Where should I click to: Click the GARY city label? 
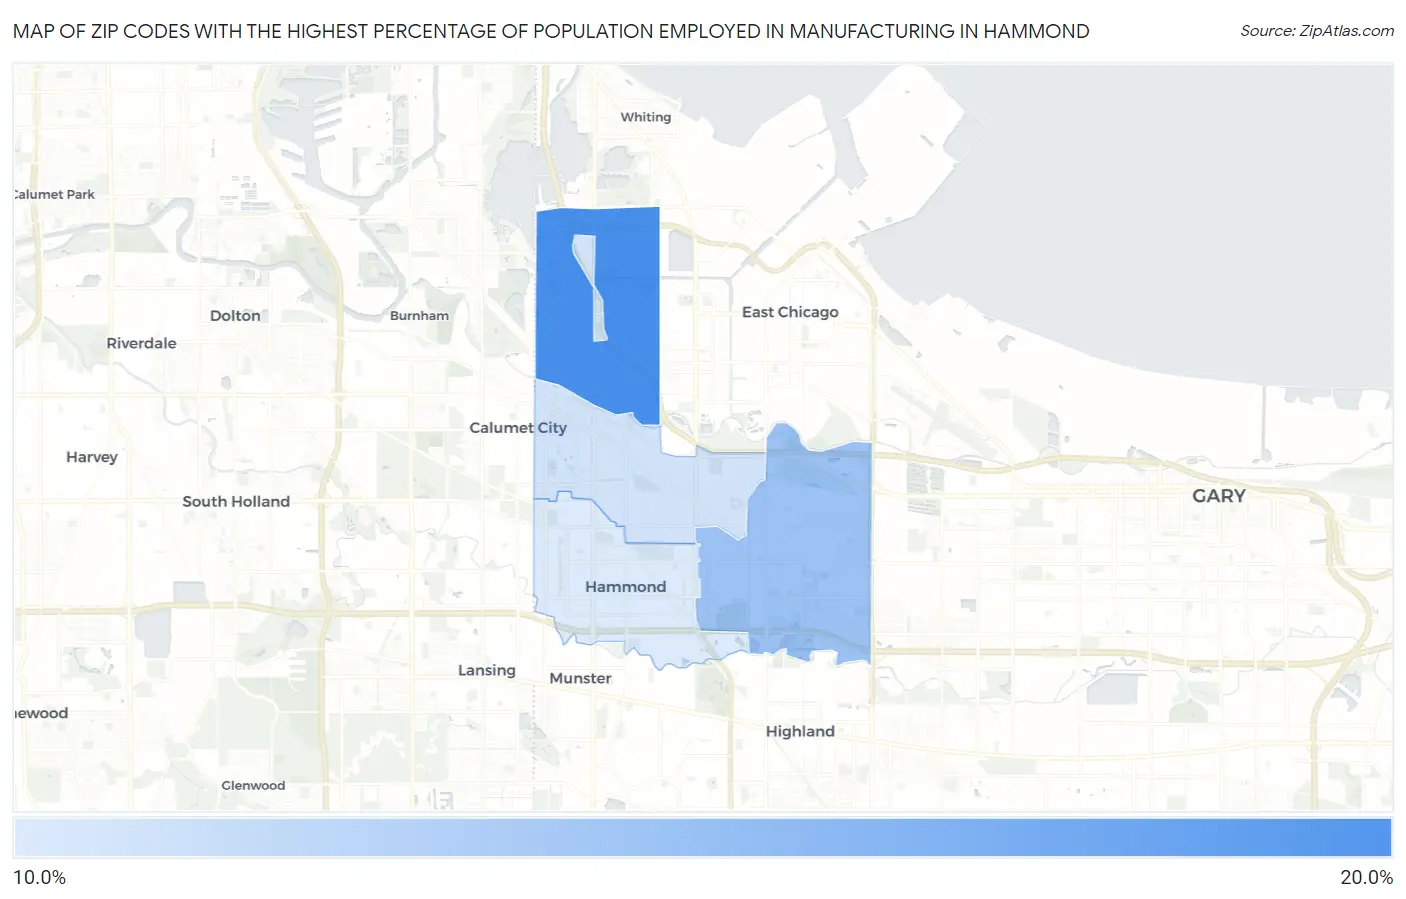point(1219,496)
